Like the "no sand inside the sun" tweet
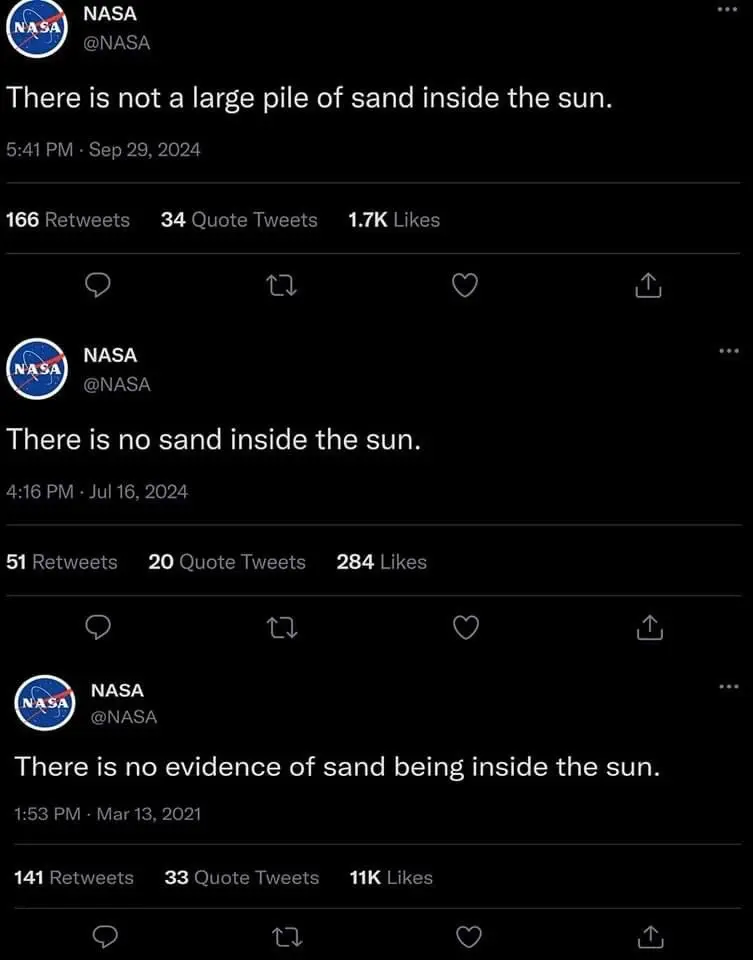The width and height of the screenshot is (753, 960). pyautogui.click(x=463, y=628)
